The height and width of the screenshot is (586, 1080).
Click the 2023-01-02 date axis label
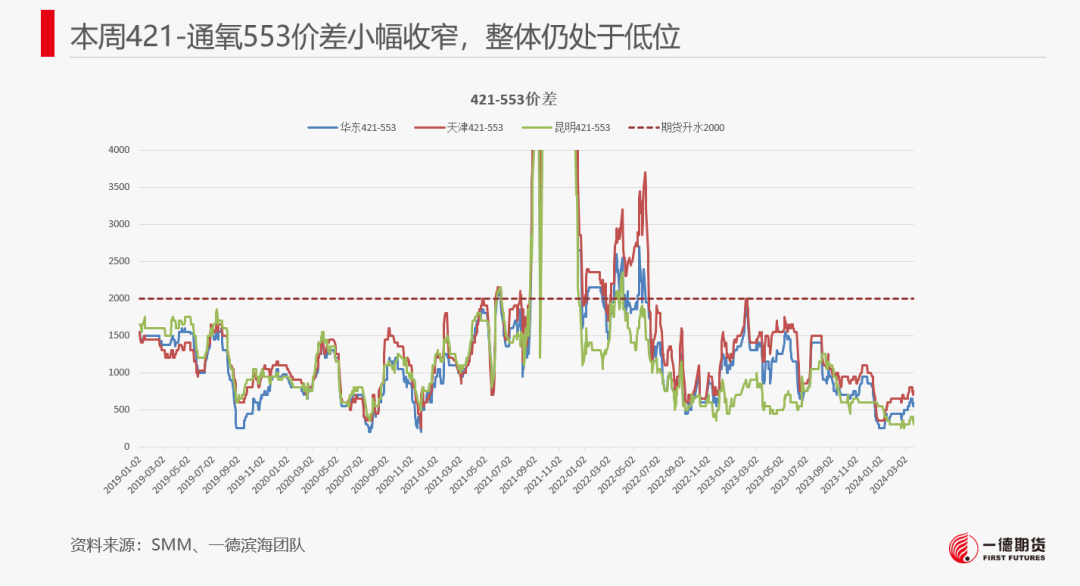716,473
